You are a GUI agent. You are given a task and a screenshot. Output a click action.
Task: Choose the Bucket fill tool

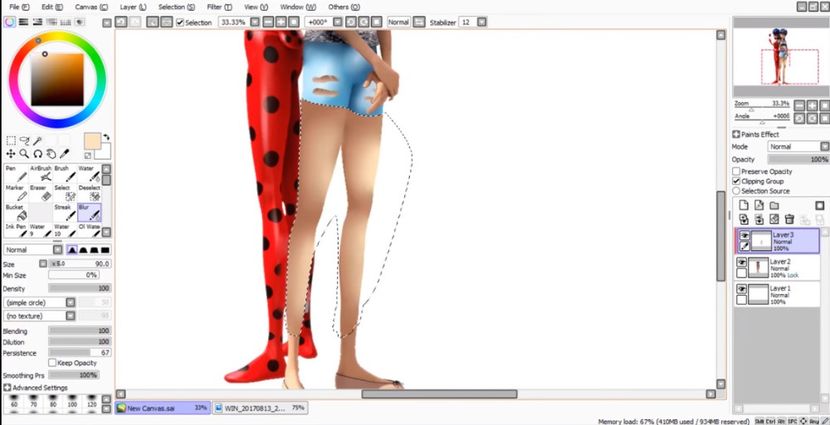click(x=15, y=213)
